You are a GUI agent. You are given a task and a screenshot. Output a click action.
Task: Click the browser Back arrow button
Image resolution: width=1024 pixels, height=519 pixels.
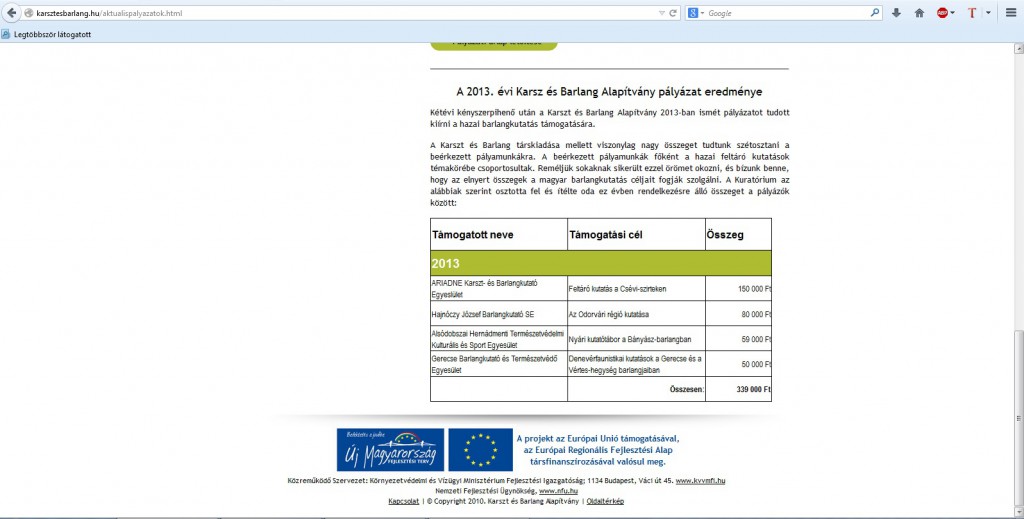[x=10, y=13]
